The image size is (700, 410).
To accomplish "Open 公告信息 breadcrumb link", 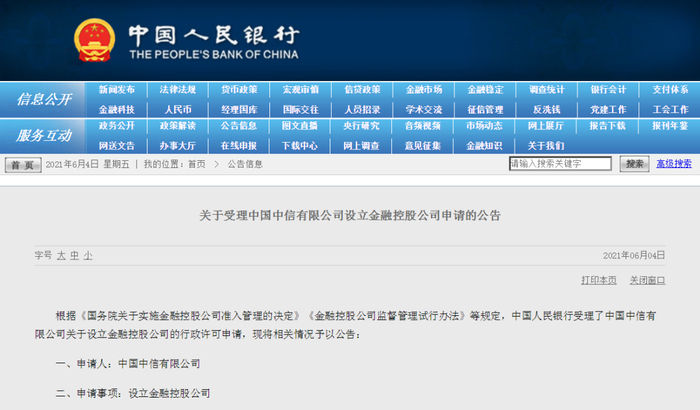I will 245,164.
